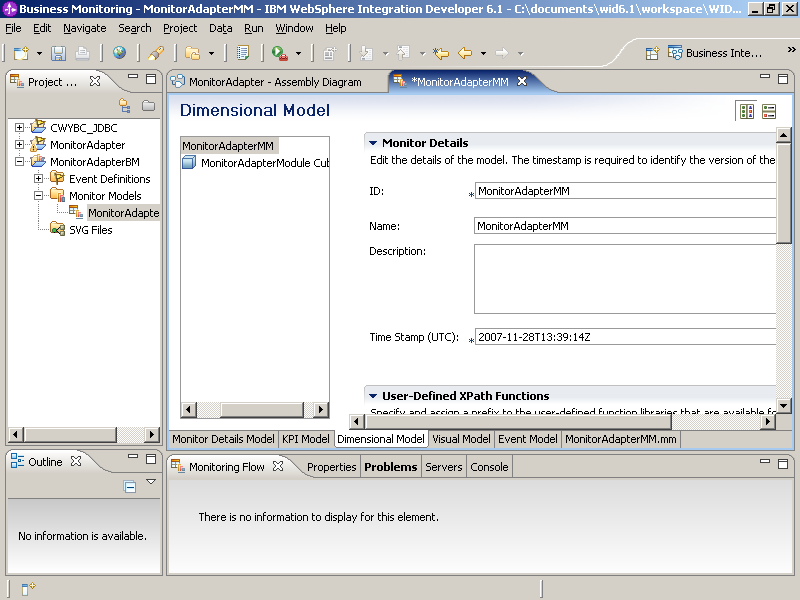Screen dimensions: 800x600
Task: Close the *MonitorAdapterMM editor tab
Action: [522, 81]
